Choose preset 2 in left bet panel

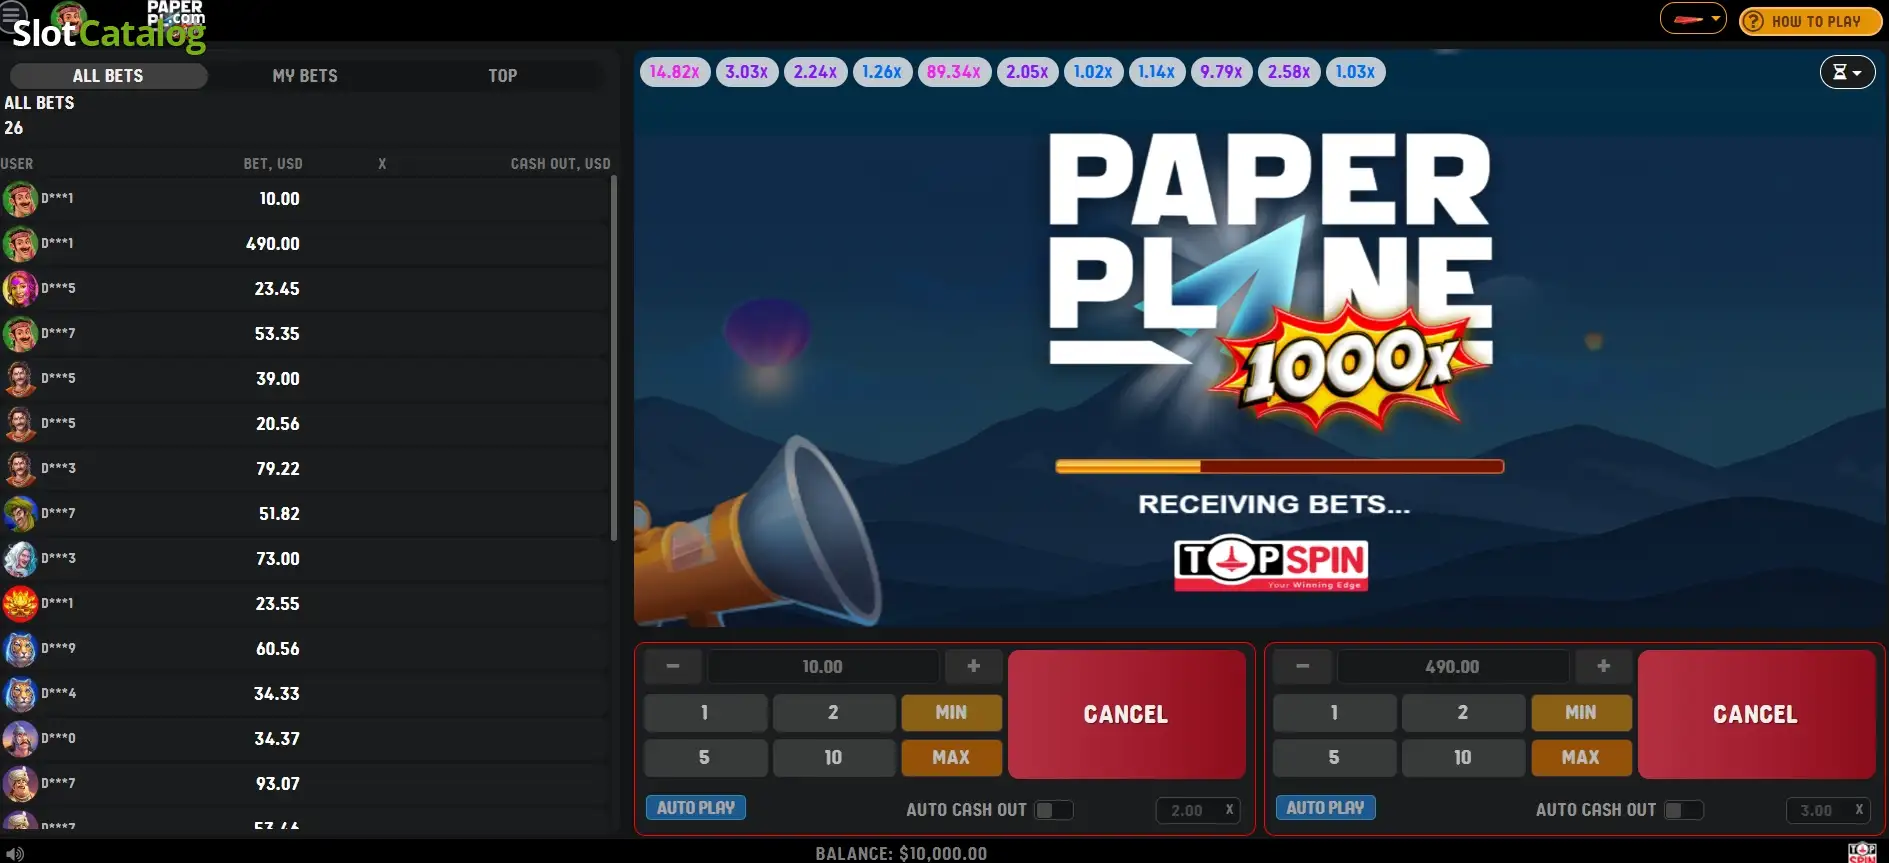(x=833, y=713)
